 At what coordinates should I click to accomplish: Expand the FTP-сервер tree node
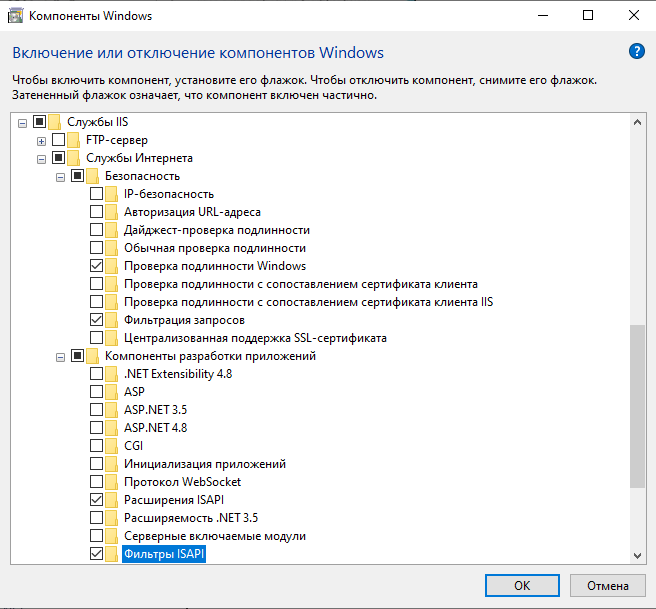[41, 140]
